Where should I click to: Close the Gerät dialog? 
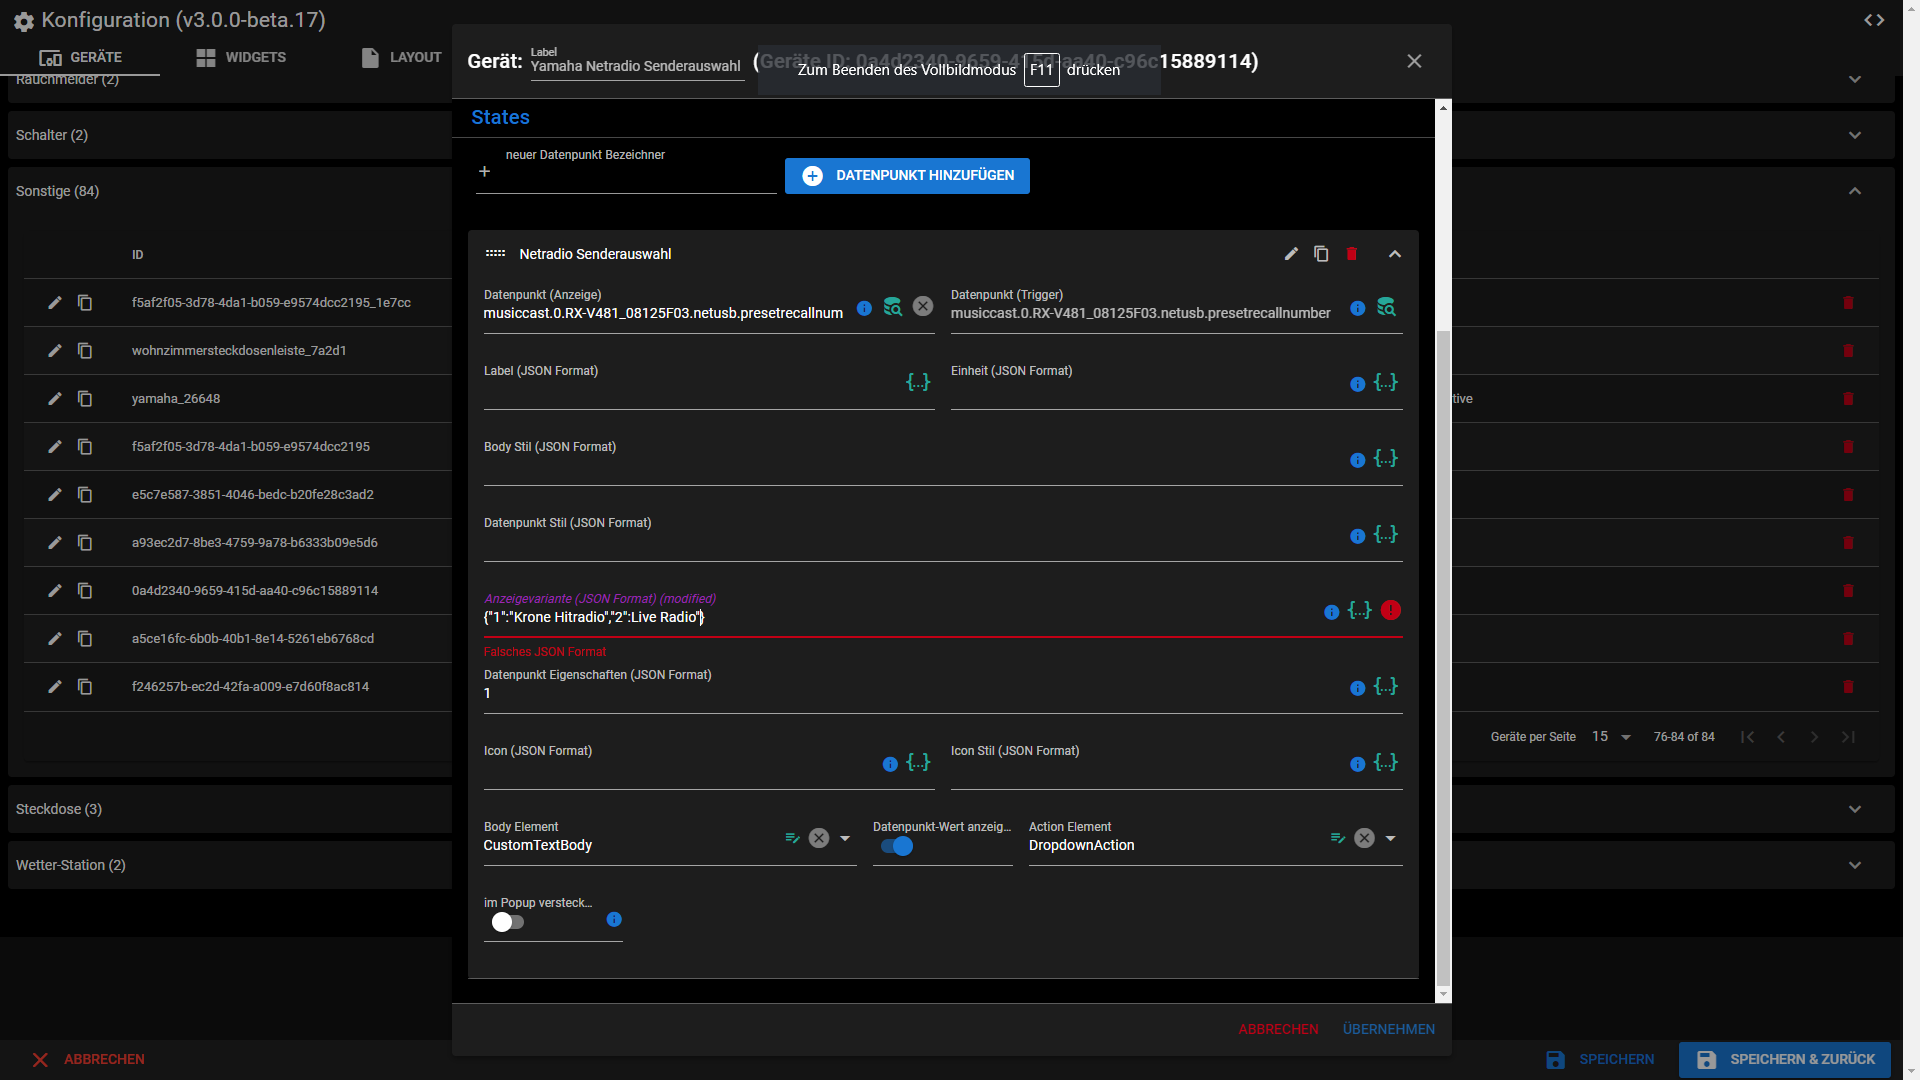[x=1414, y=61]
